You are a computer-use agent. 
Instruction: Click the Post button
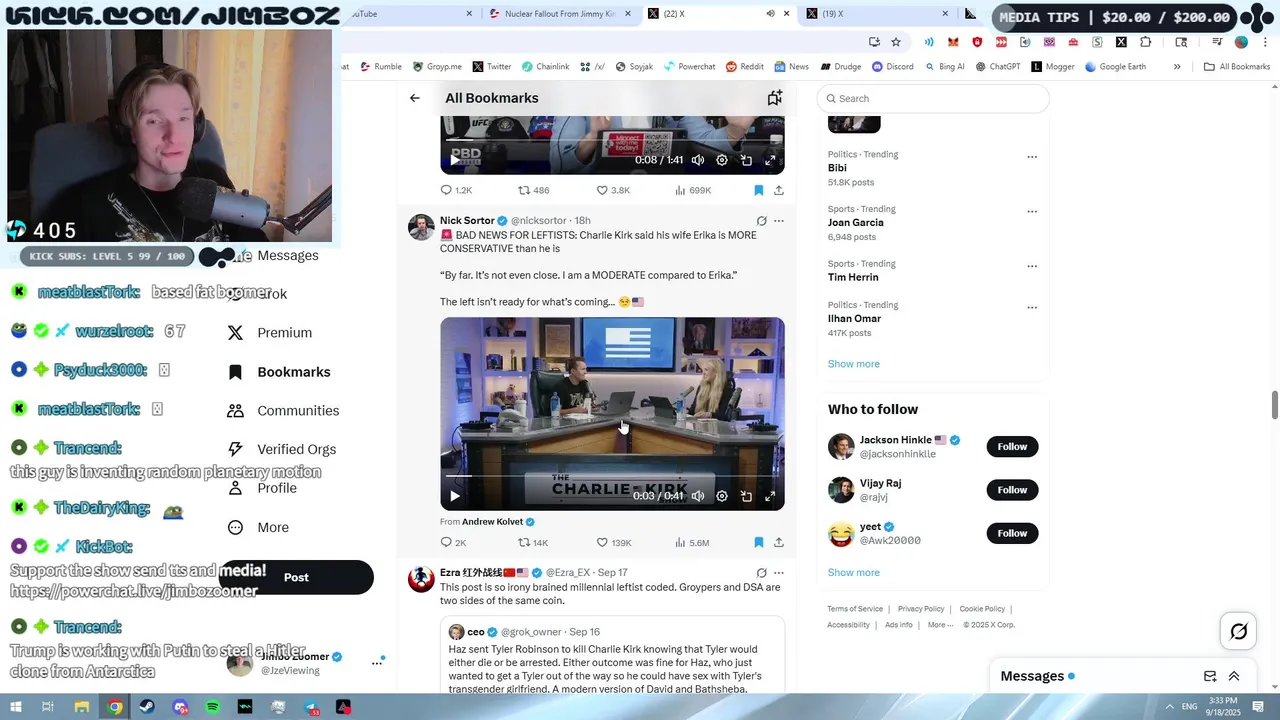click(296, 577)
